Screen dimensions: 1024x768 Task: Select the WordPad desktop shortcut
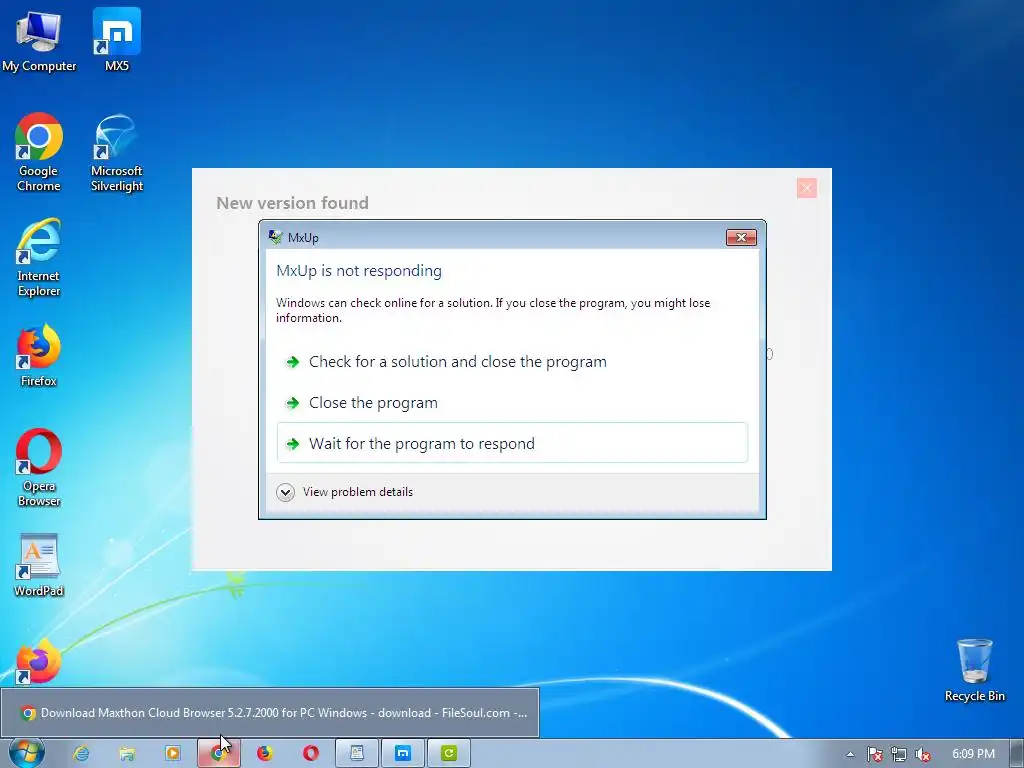[x=39, y=565]
